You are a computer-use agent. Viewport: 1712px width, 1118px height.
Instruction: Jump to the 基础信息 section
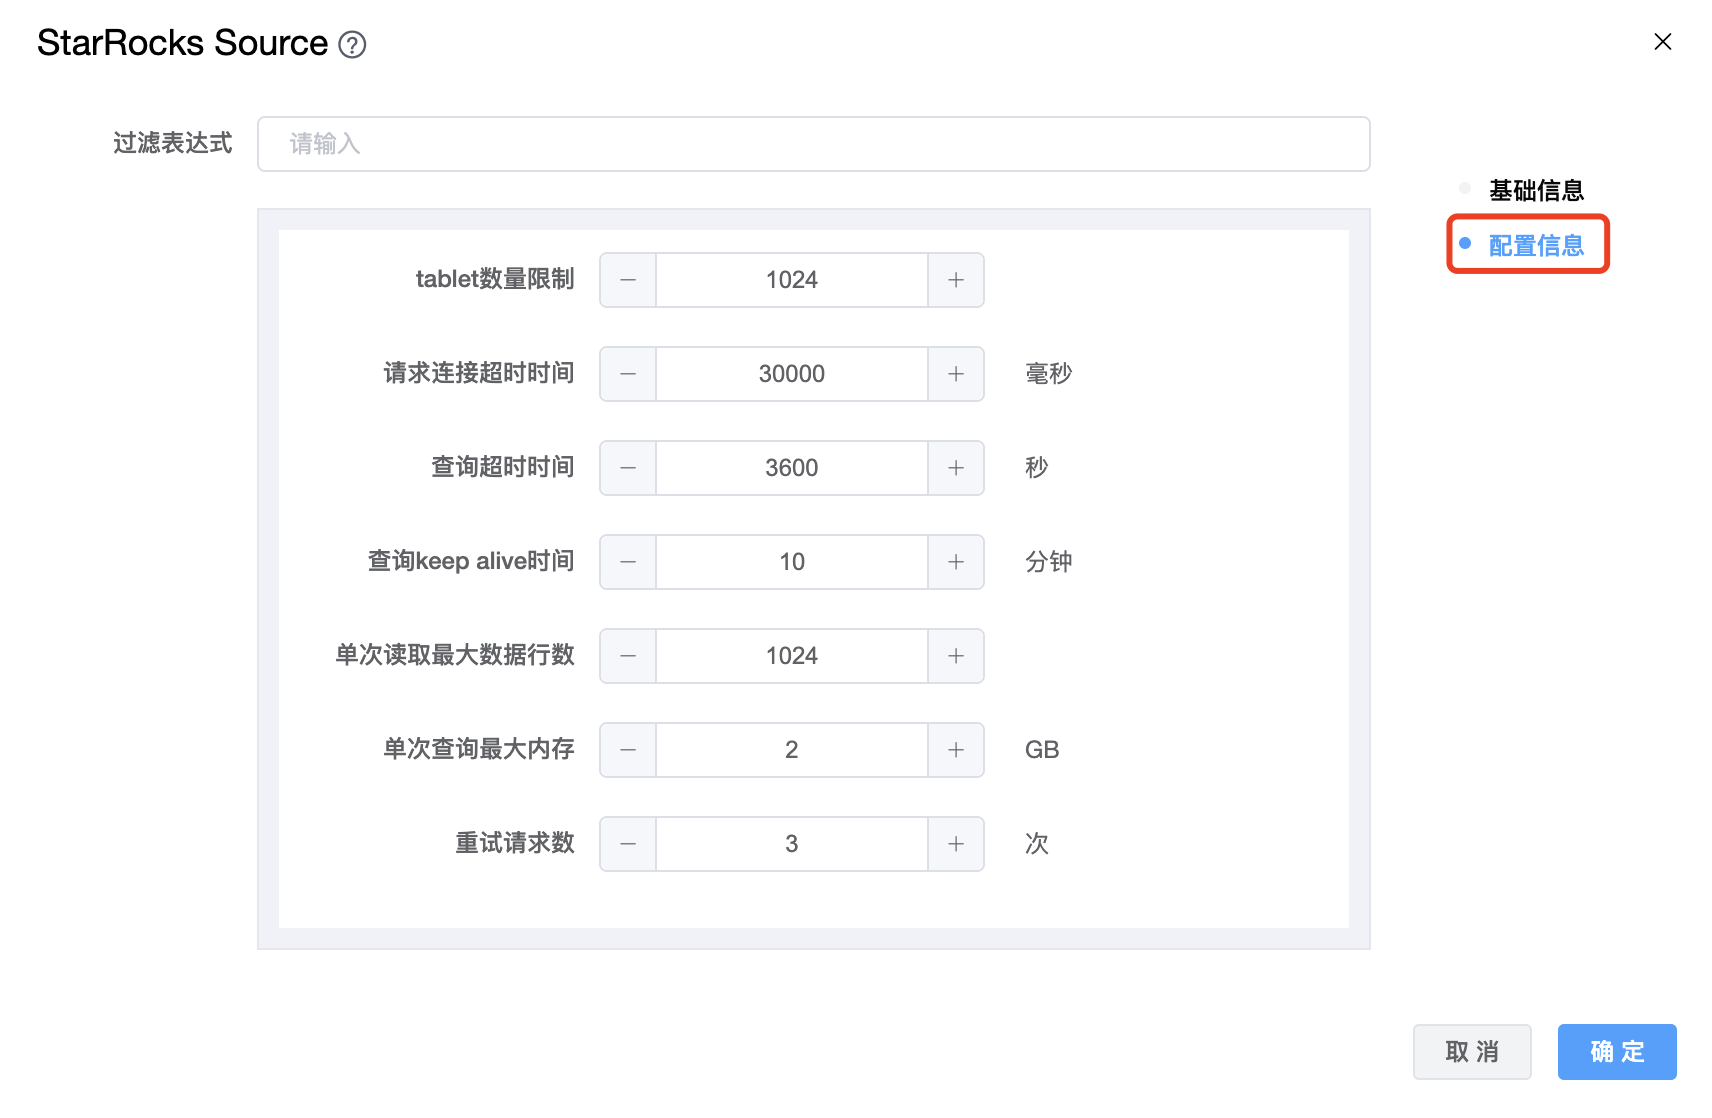[1535, 190]
